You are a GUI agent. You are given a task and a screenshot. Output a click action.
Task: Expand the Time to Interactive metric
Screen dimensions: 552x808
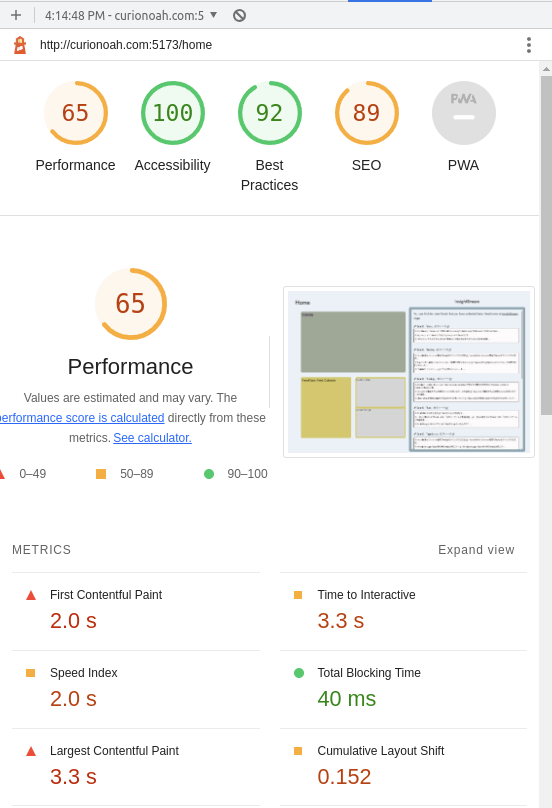coord(404,612)
